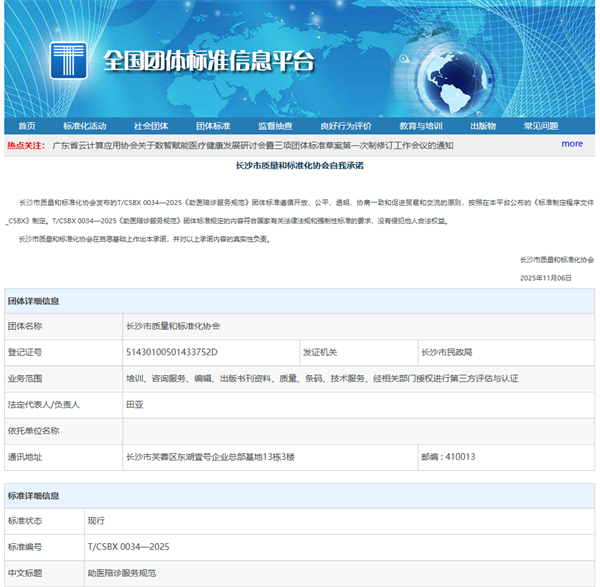
Task: Click the 团体名称 label cell
Action: [64, 326]
